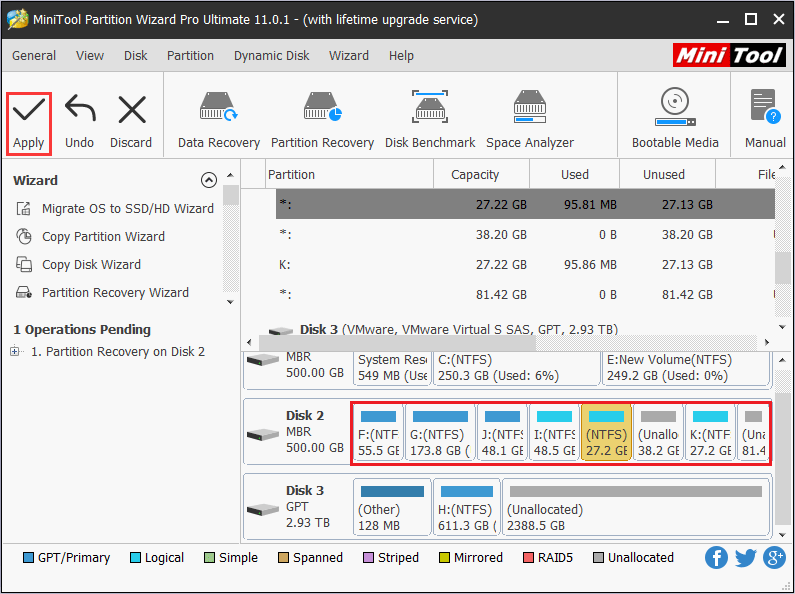Open Space Analyzer tool
The height and width of the screenshot is (594, 795).
530,121
